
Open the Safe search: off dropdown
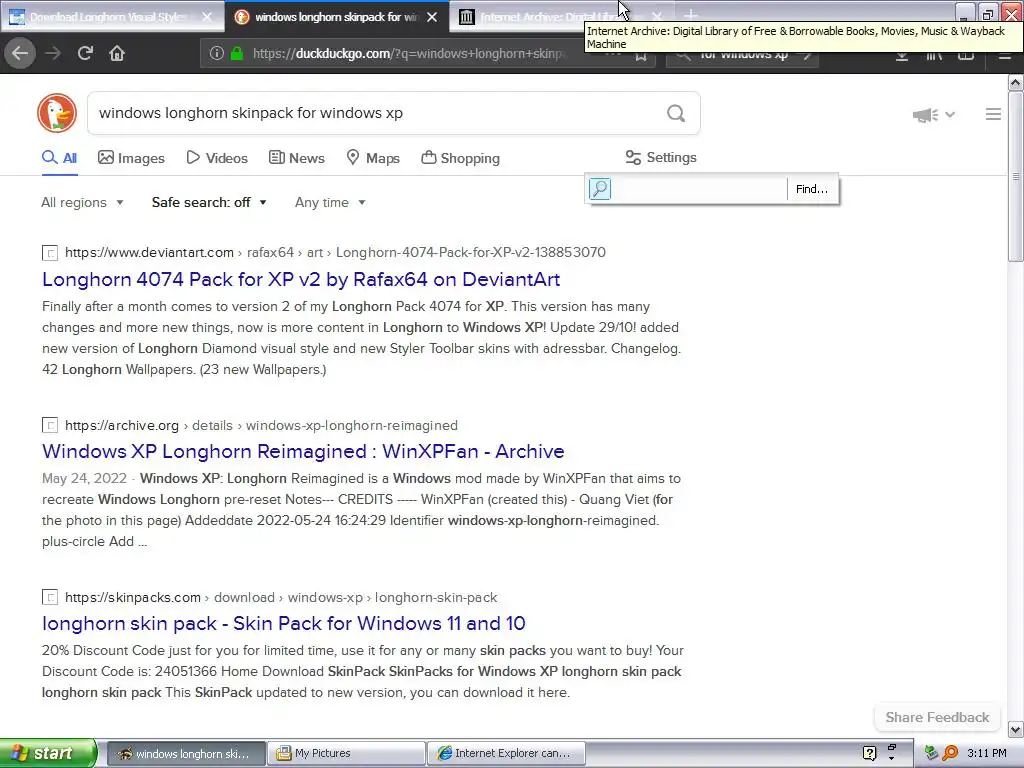(x=209, y=202)
